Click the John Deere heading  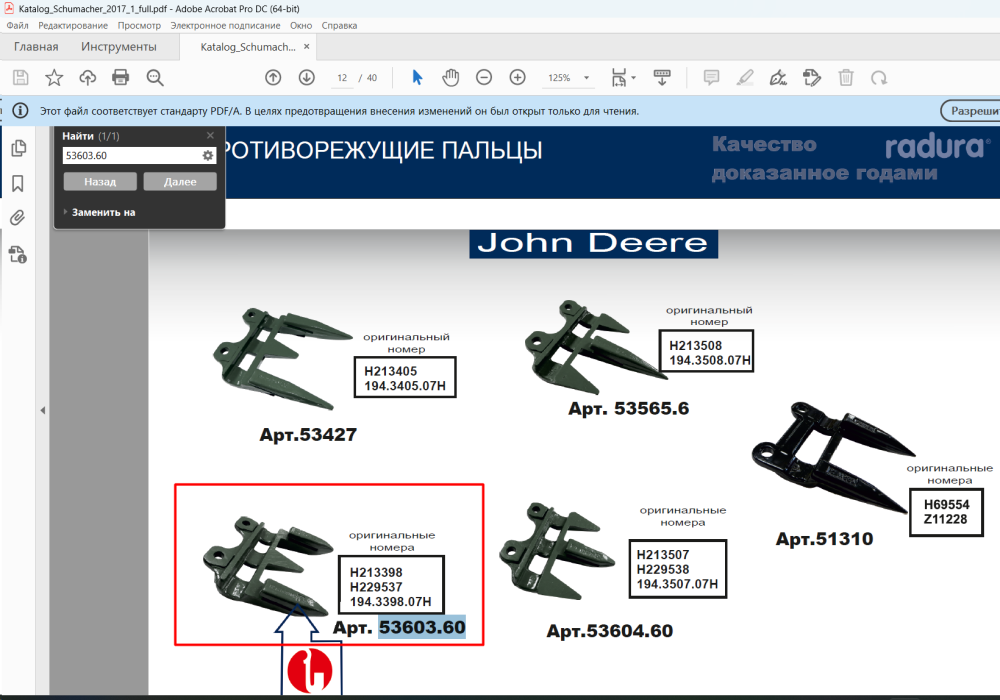[593, 244]
